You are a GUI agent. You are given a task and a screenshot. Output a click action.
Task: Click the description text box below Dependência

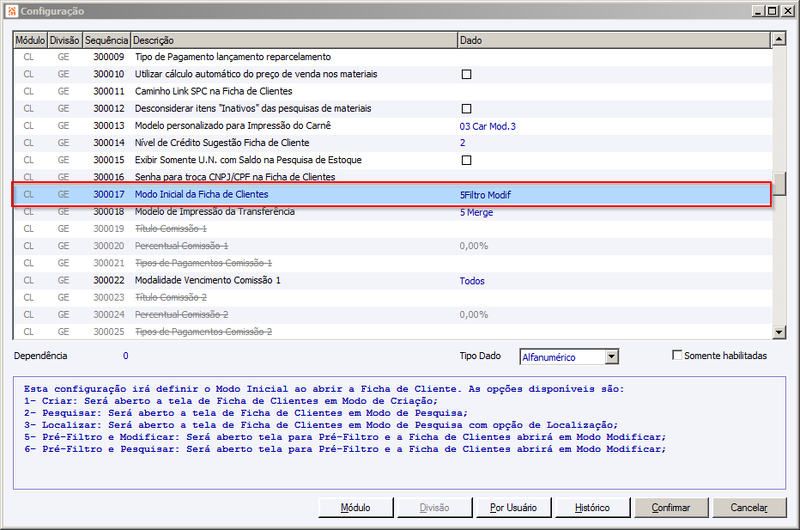[399, 433]
